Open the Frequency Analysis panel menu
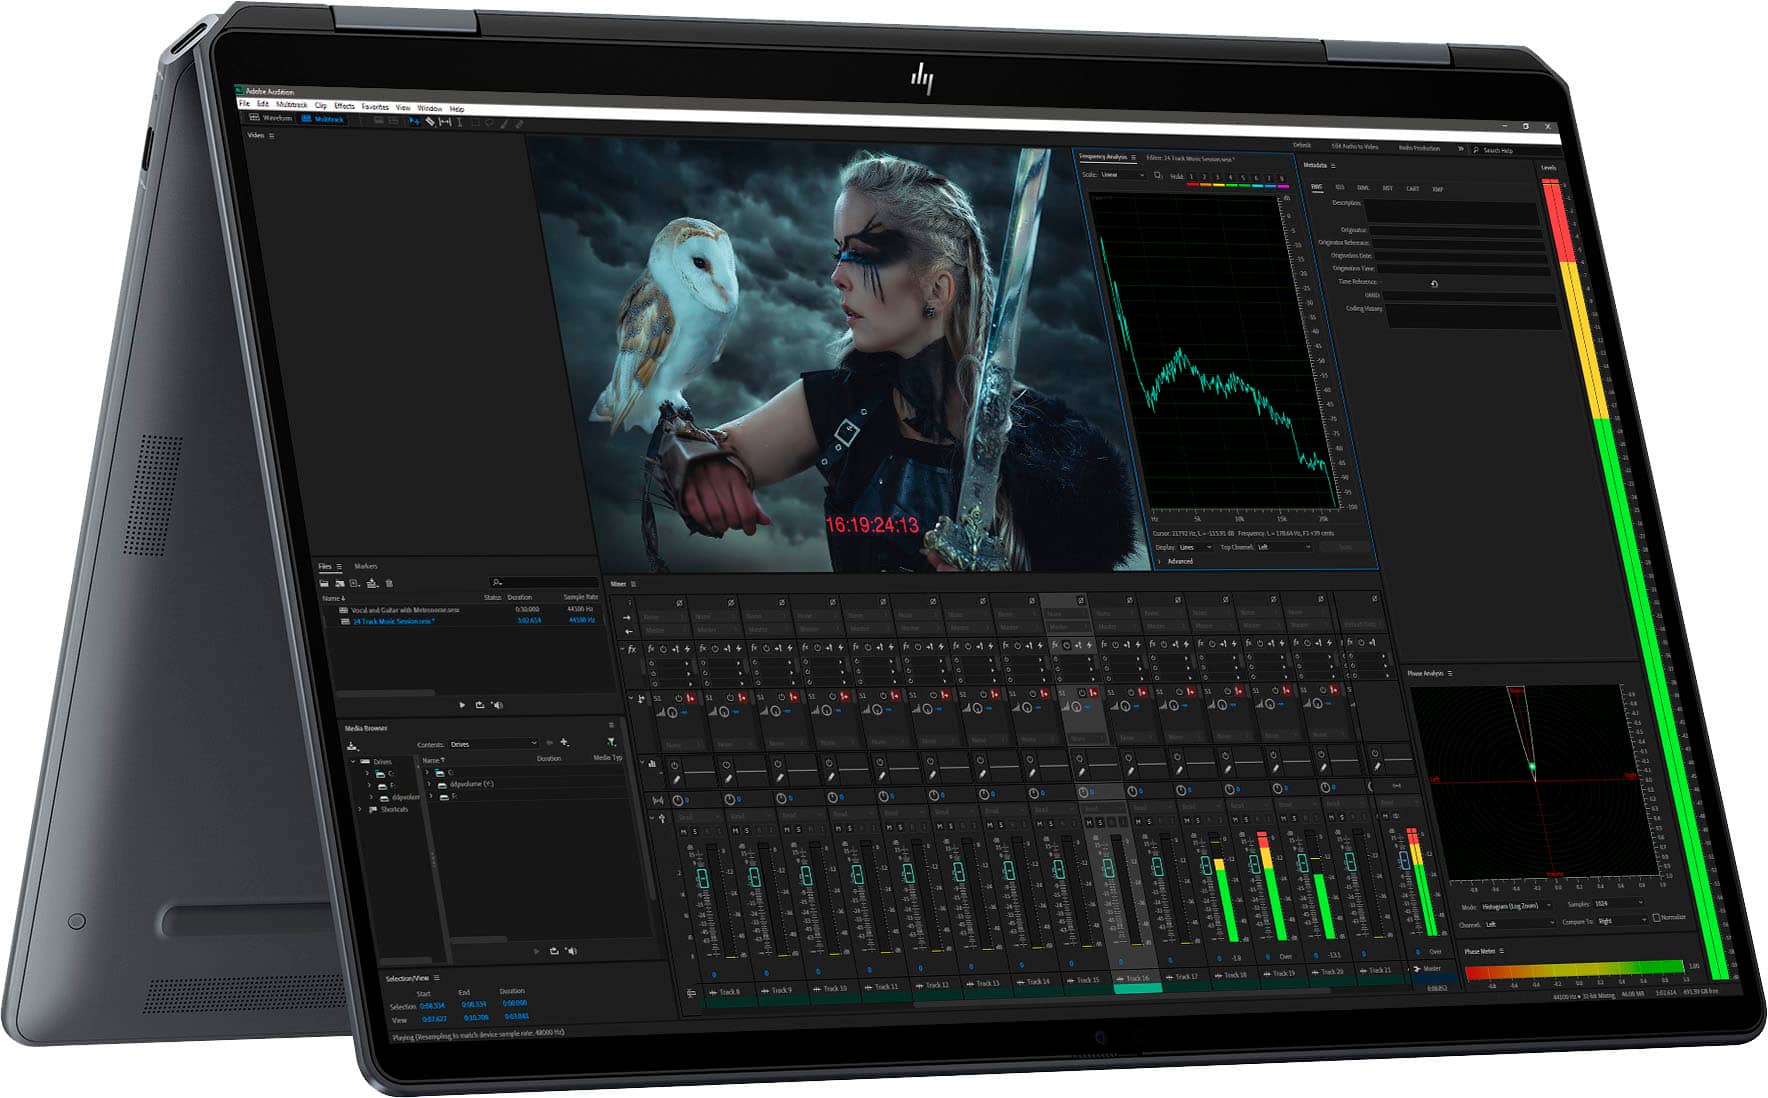 tap(1133, 157)
